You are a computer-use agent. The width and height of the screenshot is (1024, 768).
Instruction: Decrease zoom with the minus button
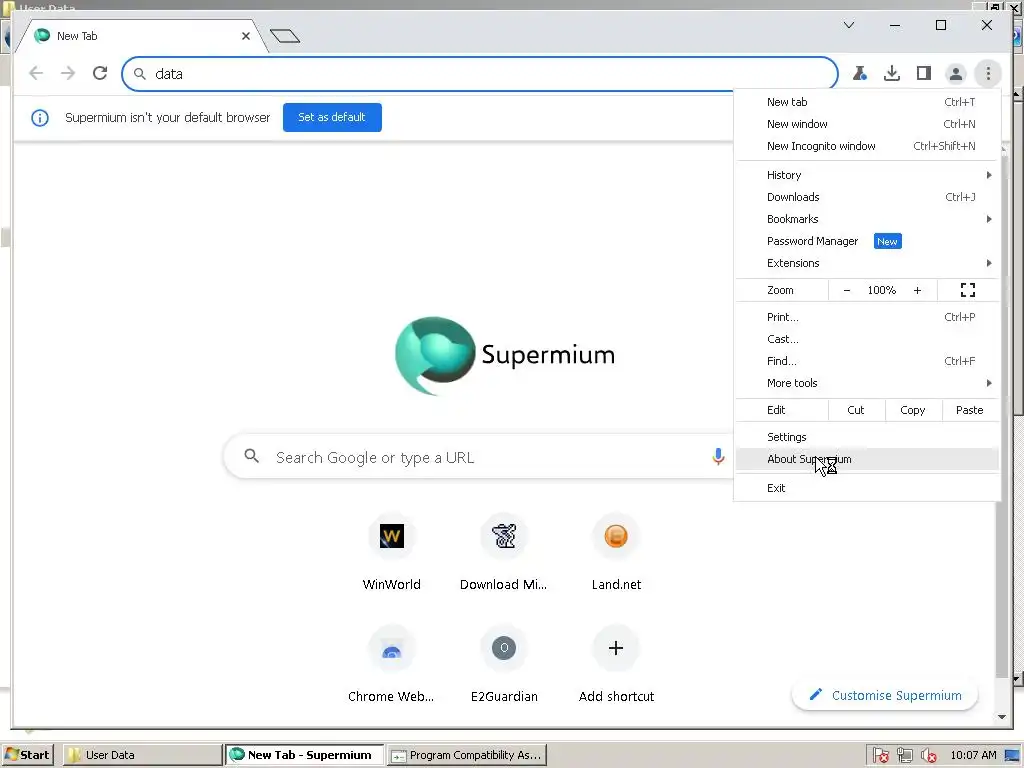pos(846,291)
